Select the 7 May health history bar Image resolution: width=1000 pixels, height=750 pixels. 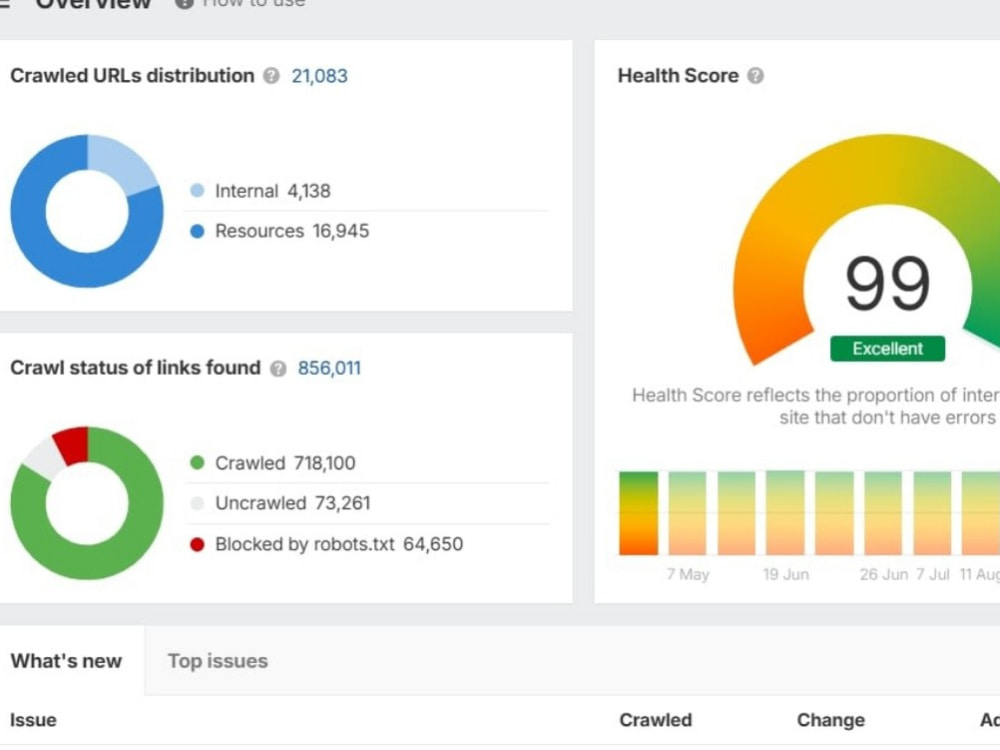coord(688,513)
